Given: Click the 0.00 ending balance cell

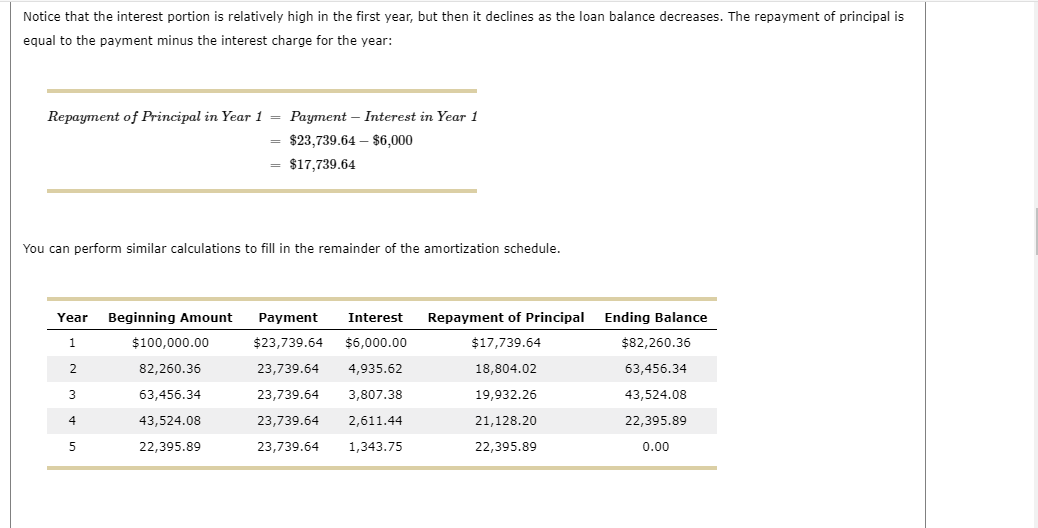Looking at the screenshot, I should coord(656,447).
